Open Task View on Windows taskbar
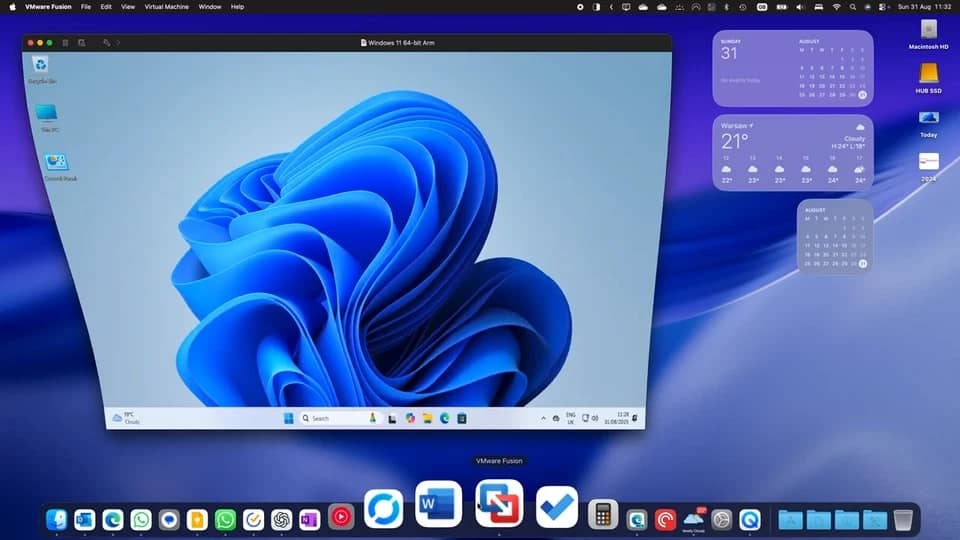 pos(392,419)
